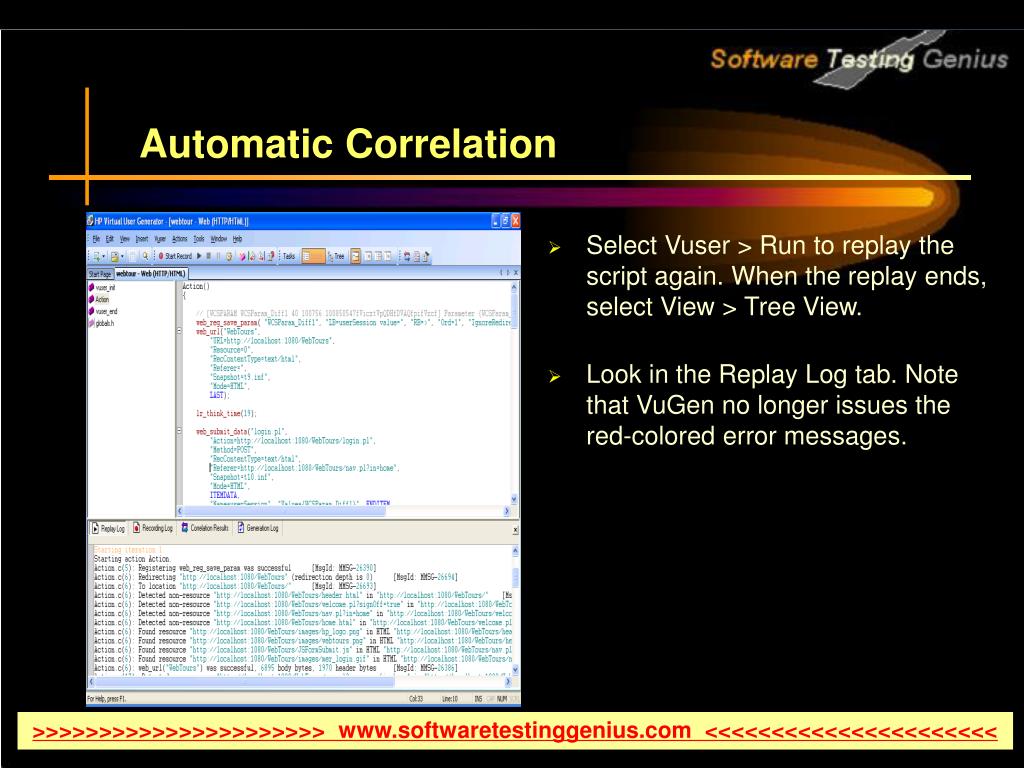The height and width of the screenshot is (768, 1024).
Task: Click the last icon at toolbar's right end
Action: coord(426,256)
